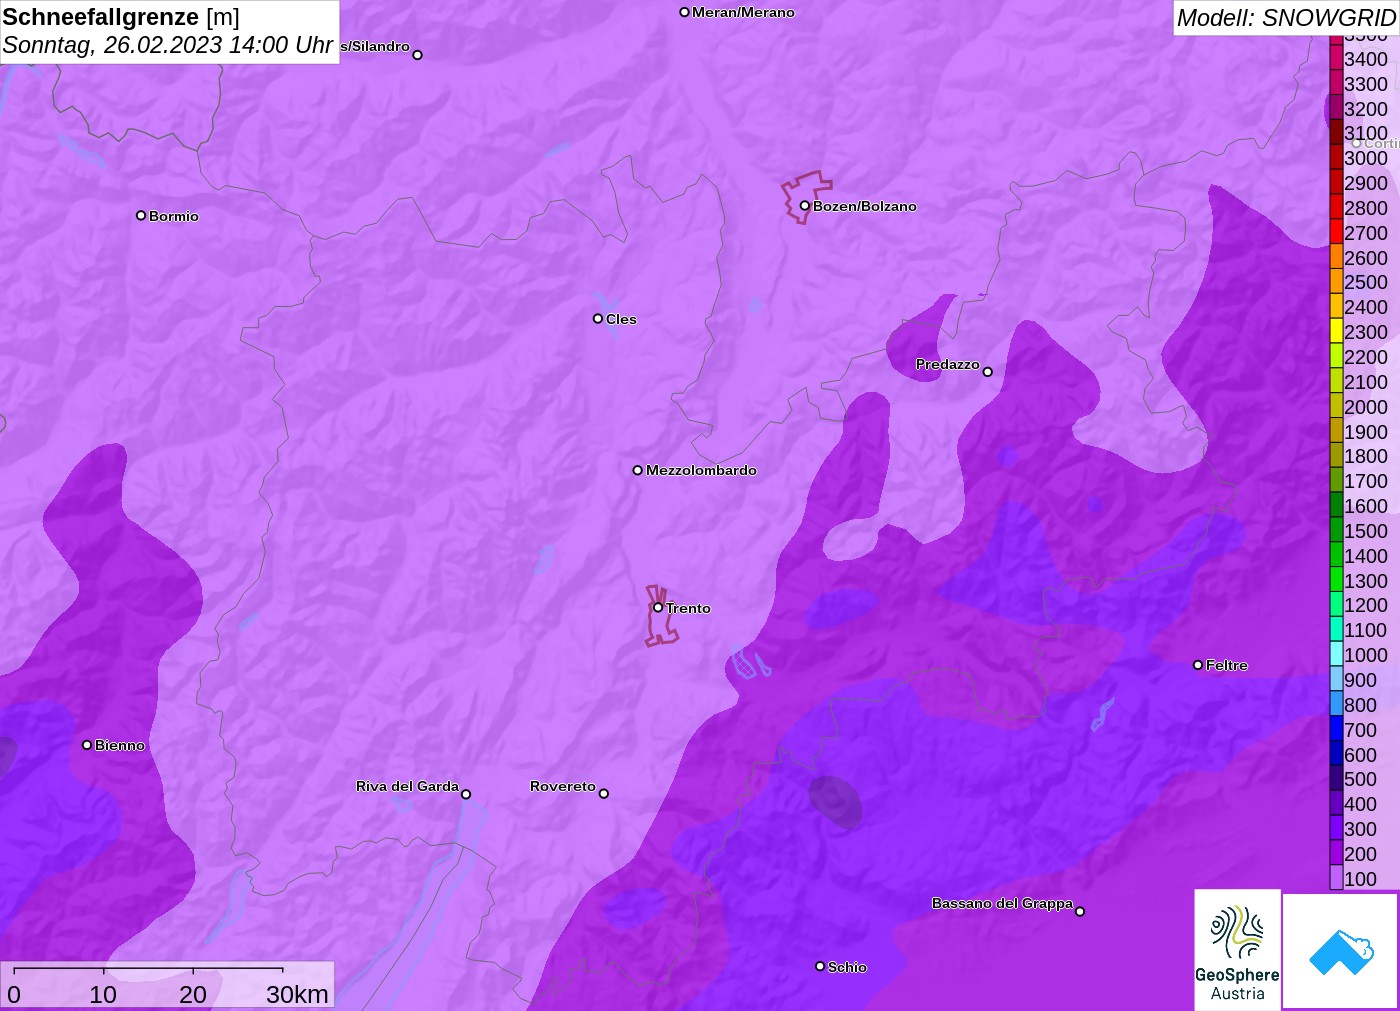Select the 200 m legend color swatch
Image resolution: width=1400 pixels, height=1011 pixels.
1336,853
